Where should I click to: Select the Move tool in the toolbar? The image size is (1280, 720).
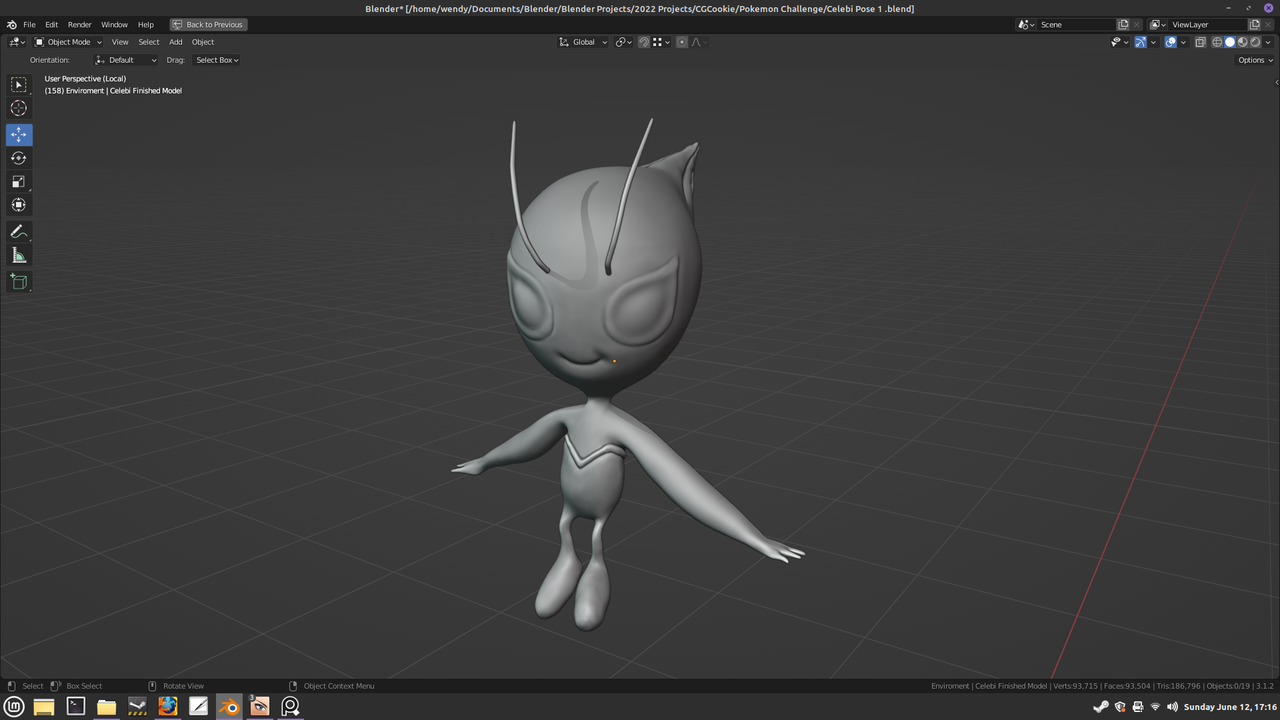tap(19, 134)
